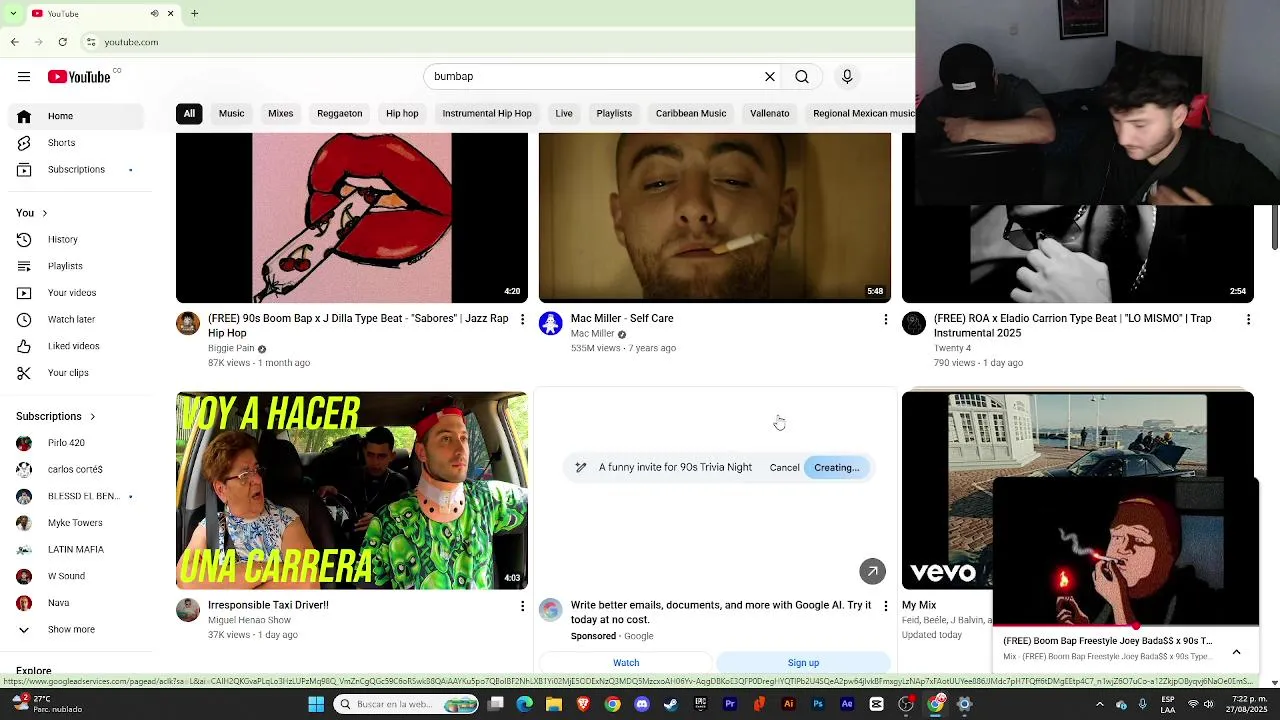The width and height of the screenshot is (1280, 720).
Task: Show hidden system tray icons
Action: coord(1099,704)
